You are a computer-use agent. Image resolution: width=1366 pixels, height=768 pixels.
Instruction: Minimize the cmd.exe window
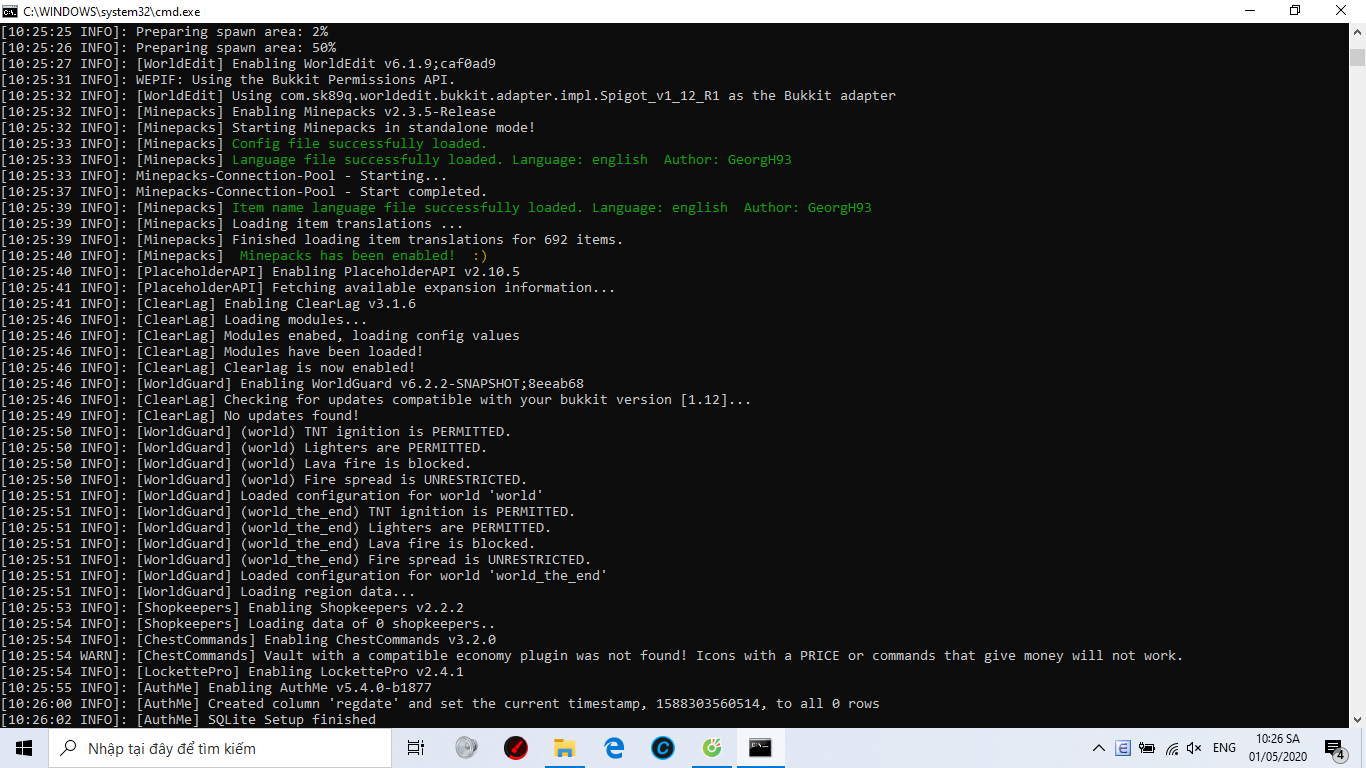pos(1249,10)
